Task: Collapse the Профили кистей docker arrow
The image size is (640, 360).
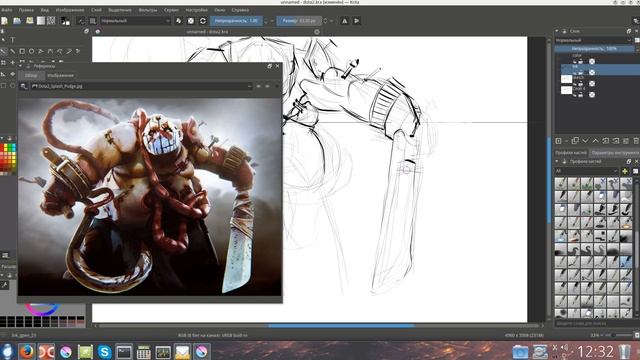Action: [x=557, y=162]
